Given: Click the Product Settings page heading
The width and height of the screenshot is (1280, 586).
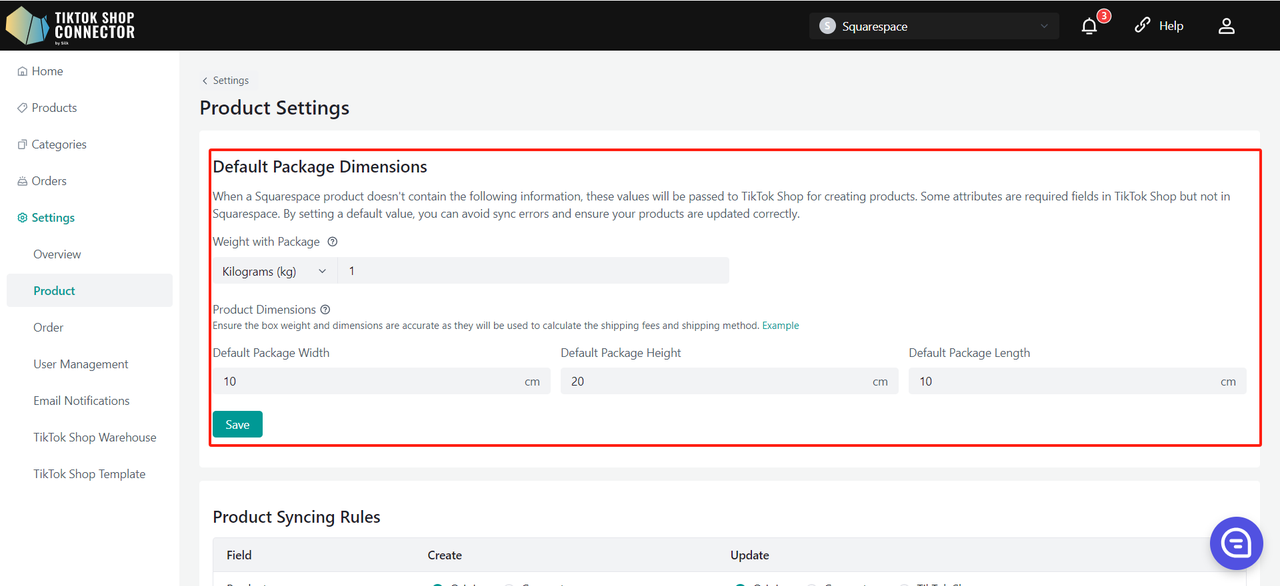Looking at the screenshot, I should click(x=275, y=108).
